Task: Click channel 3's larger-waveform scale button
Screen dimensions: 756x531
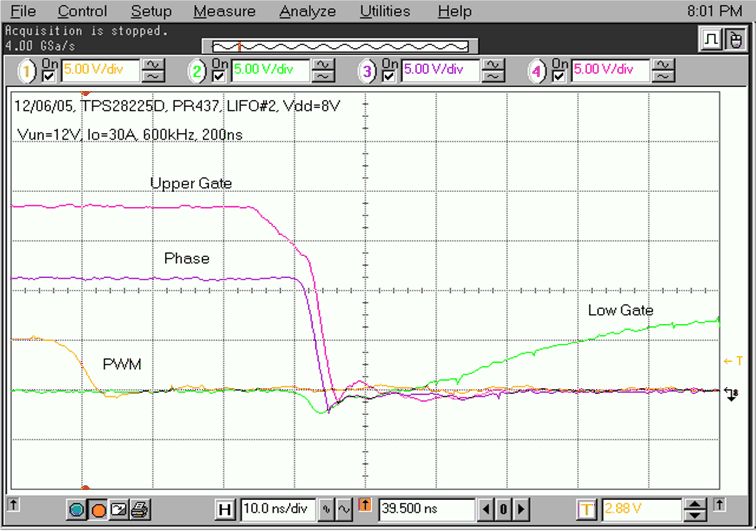Action: (x=493, y=65)
